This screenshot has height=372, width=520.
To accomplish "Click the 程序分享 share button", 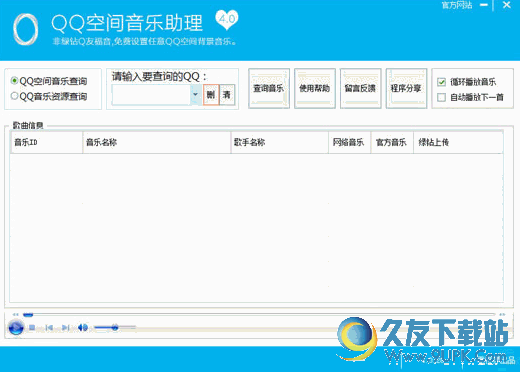I will coord(406,88).
